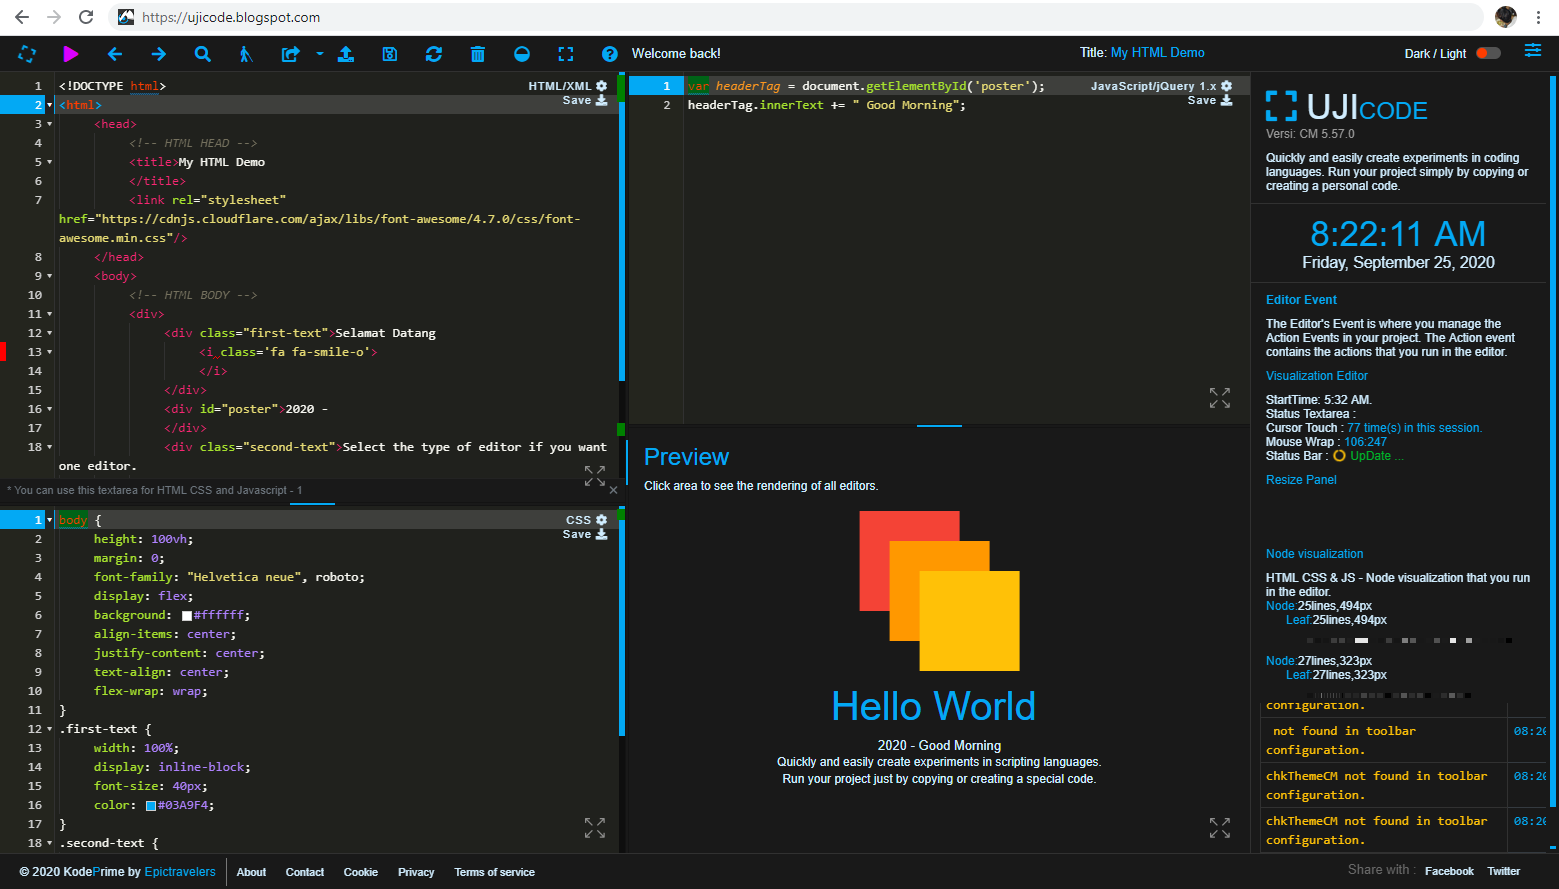The image size is (1559, 889).
Task: Expand the Preview panel with arrows icon
Action: point(1220,828)
